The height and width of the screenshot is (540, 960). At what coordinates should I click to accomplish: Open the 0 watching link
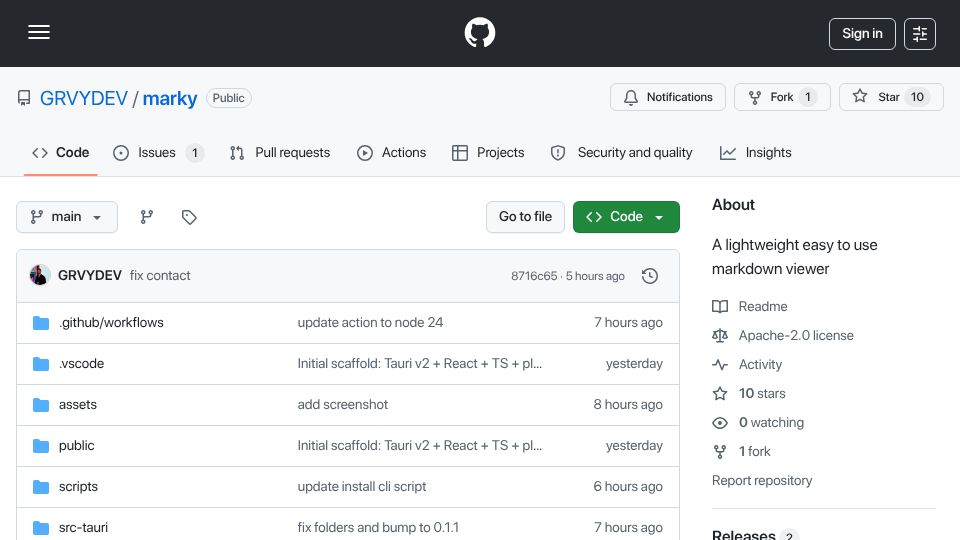tap(771, 423)
